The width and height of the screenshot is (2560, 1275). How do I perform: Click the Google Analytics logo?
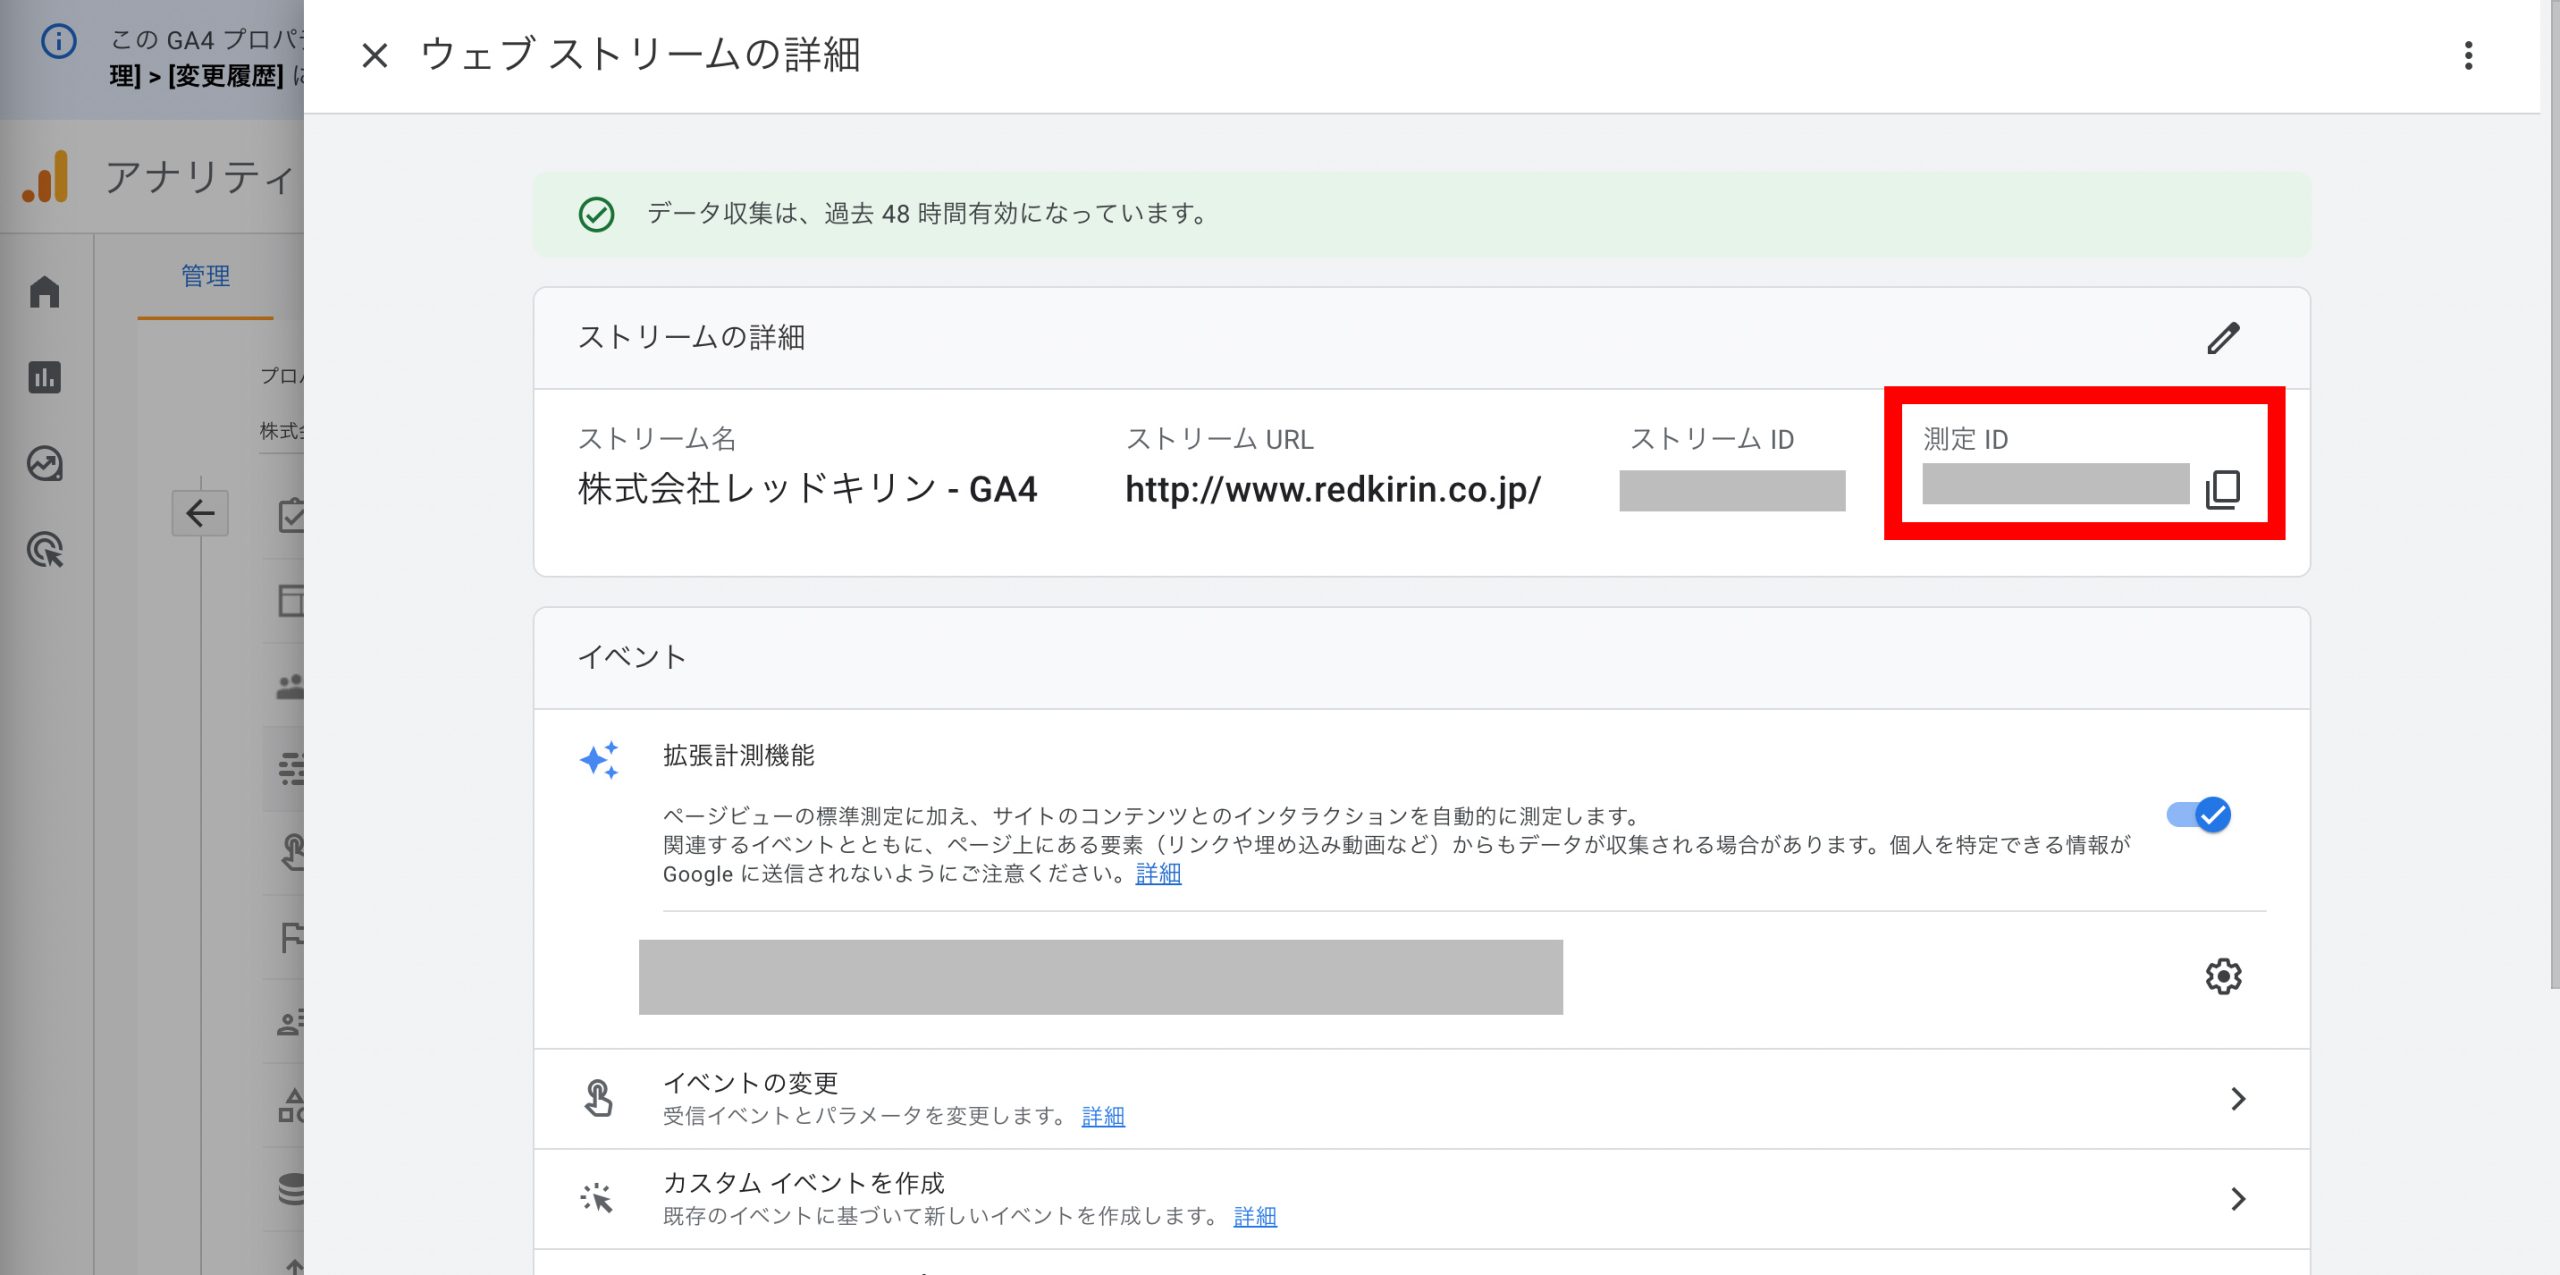pyautogui.click(x=46, y=177)
